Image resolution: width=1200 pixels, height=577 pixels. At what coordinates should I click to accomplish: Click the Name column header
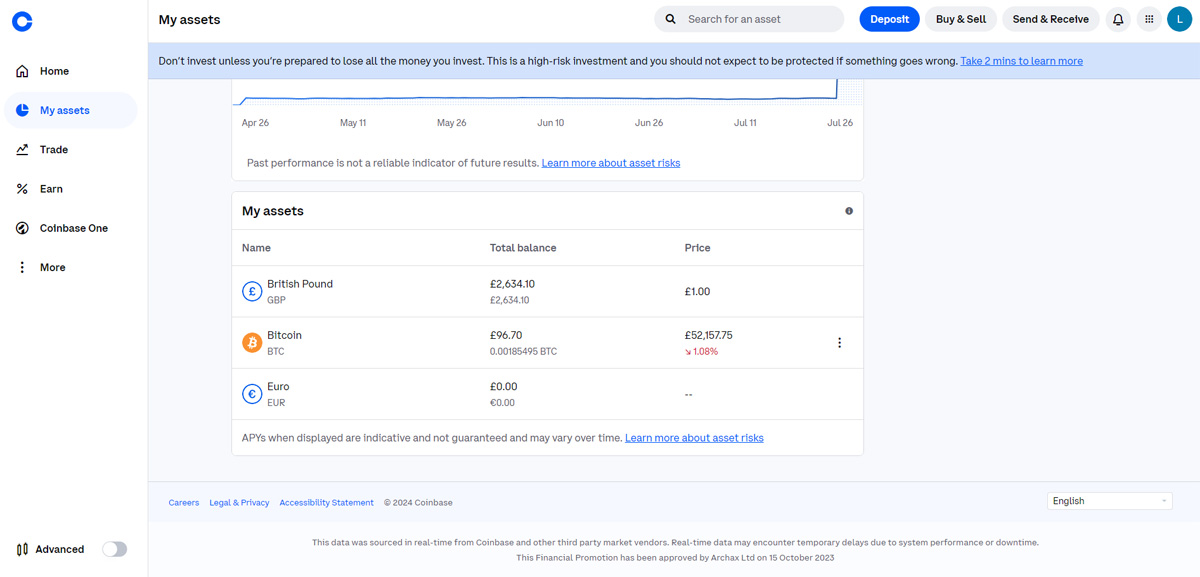point(256,248)
